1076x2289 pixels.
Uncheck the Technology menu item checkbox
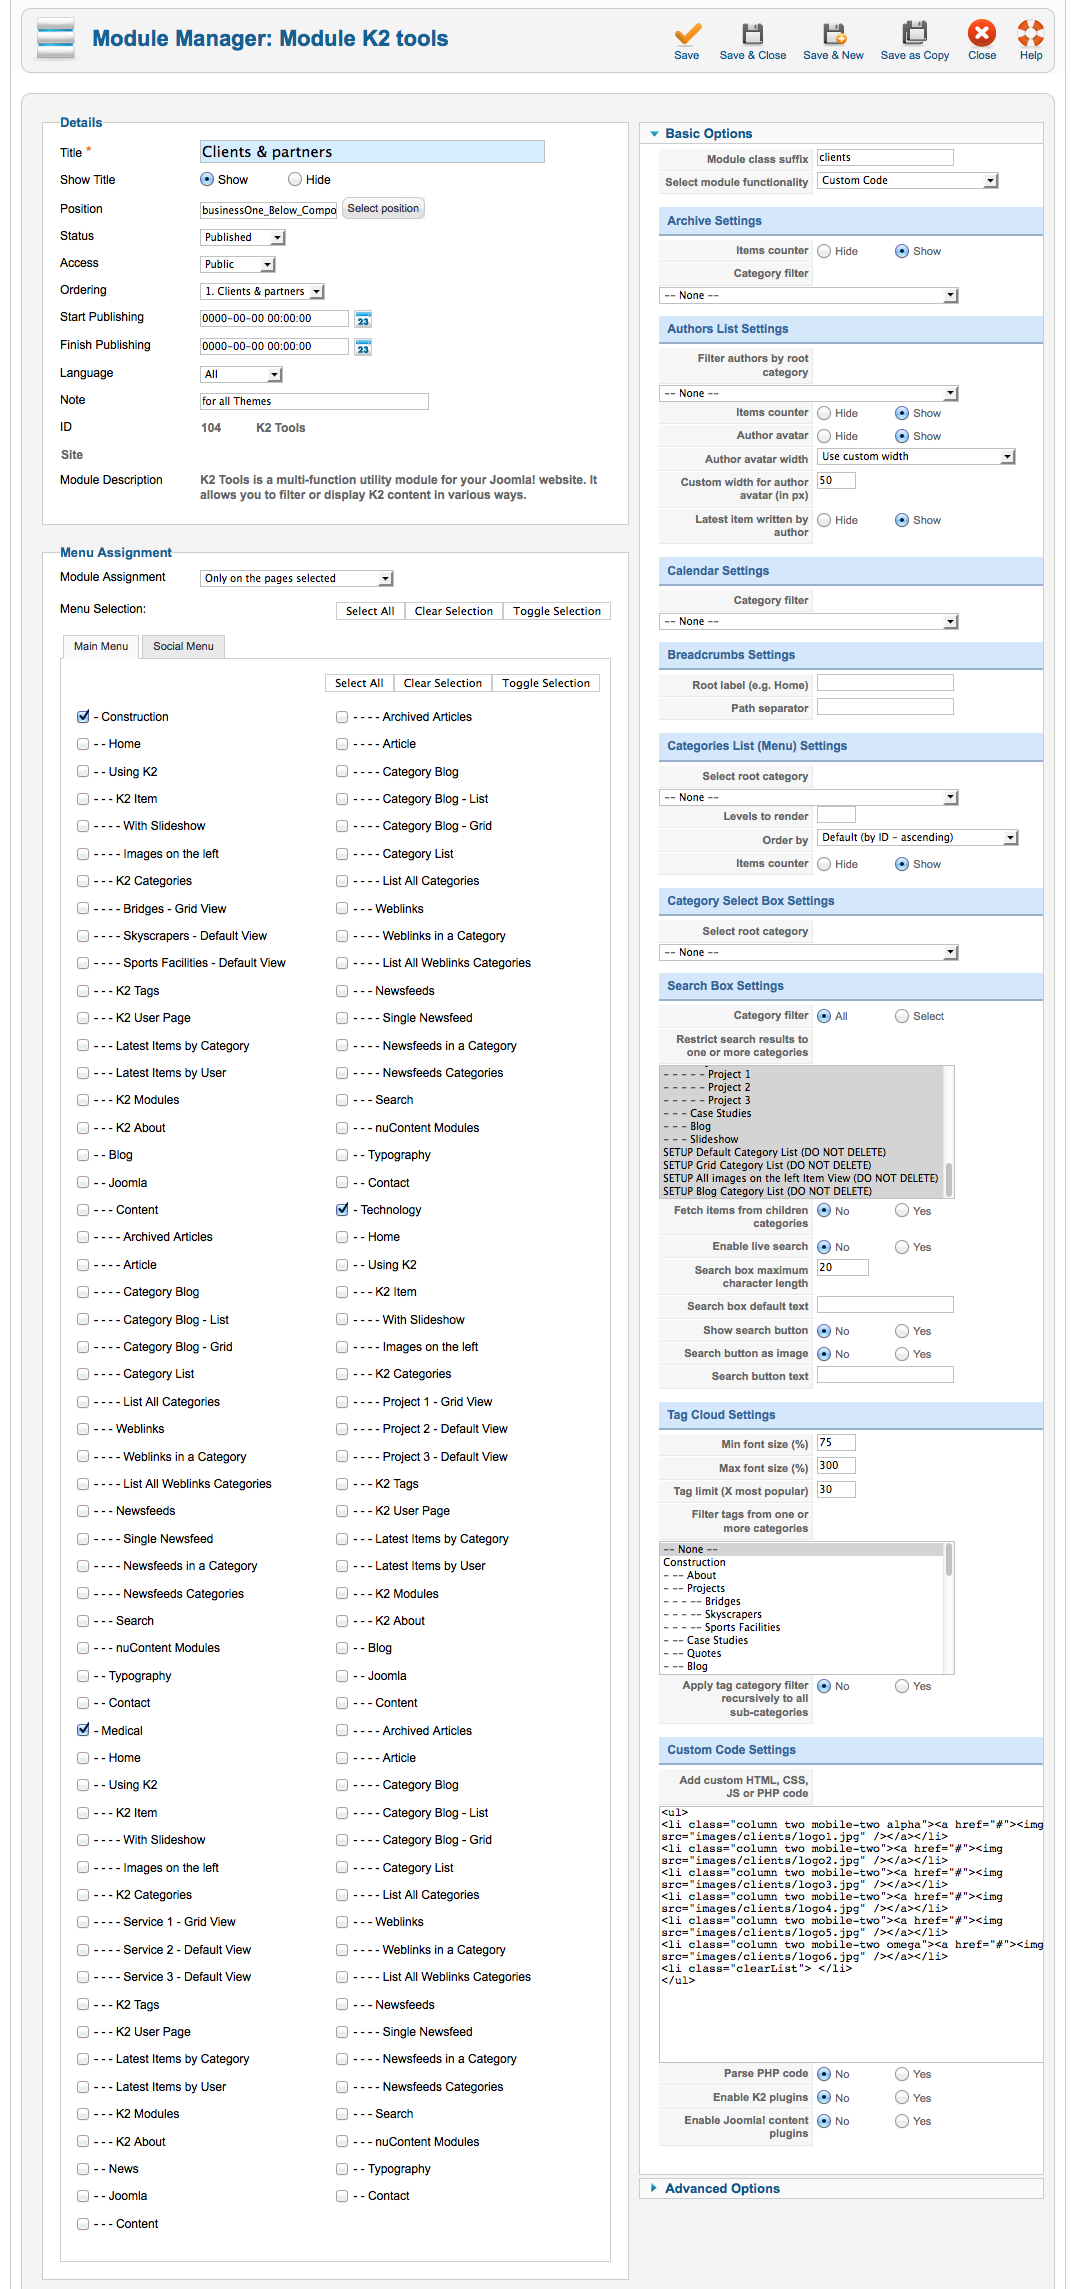[342, 1210]
